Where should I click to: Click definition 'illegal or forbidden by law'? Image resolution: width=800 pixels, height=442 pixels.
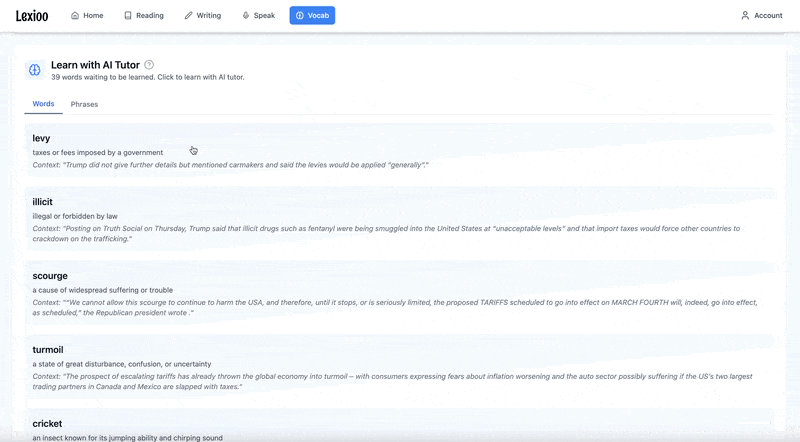coord(75,216)
